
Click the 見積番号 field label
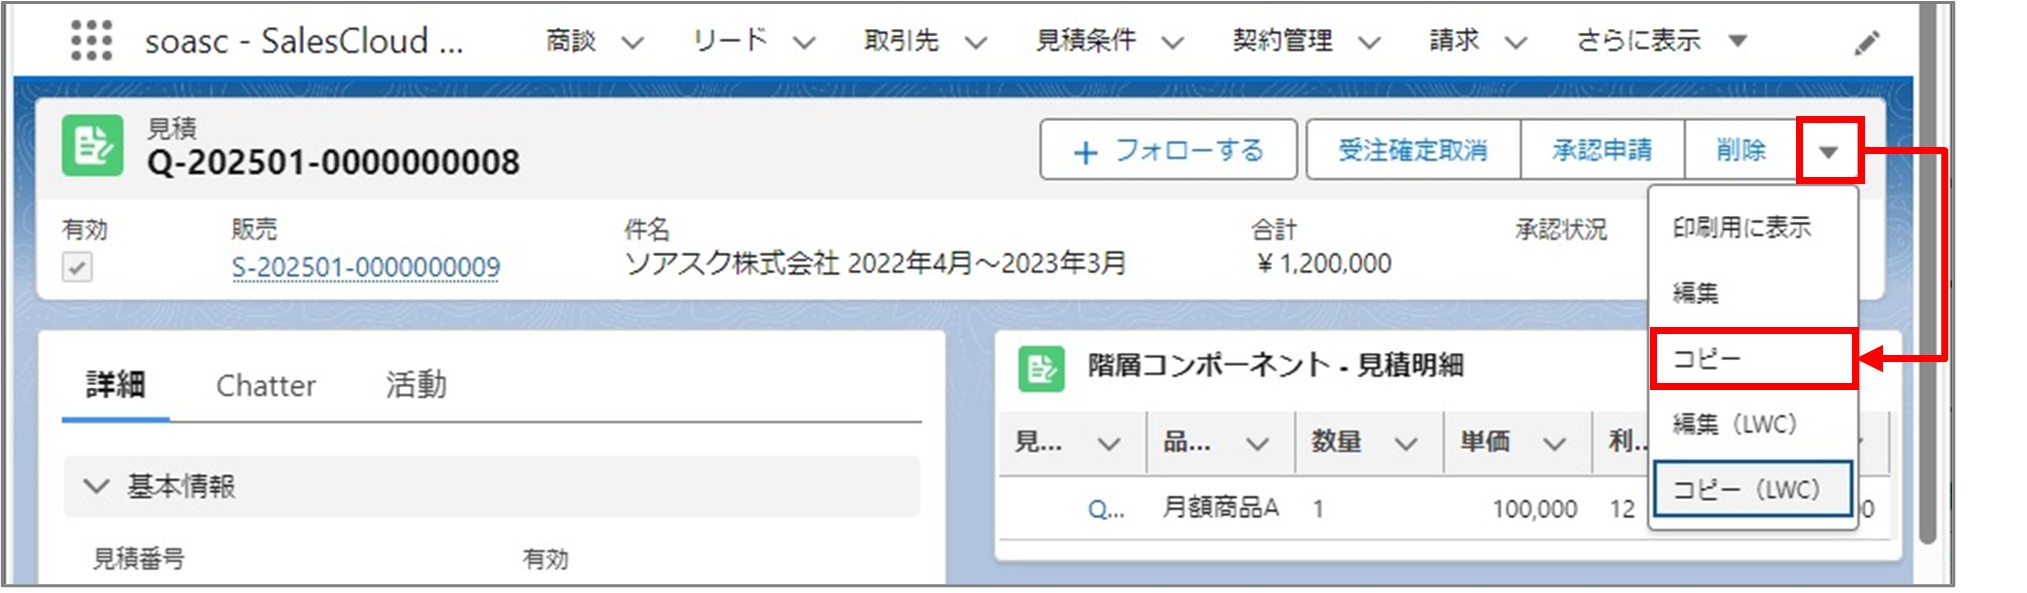click(x=139, y=559)
